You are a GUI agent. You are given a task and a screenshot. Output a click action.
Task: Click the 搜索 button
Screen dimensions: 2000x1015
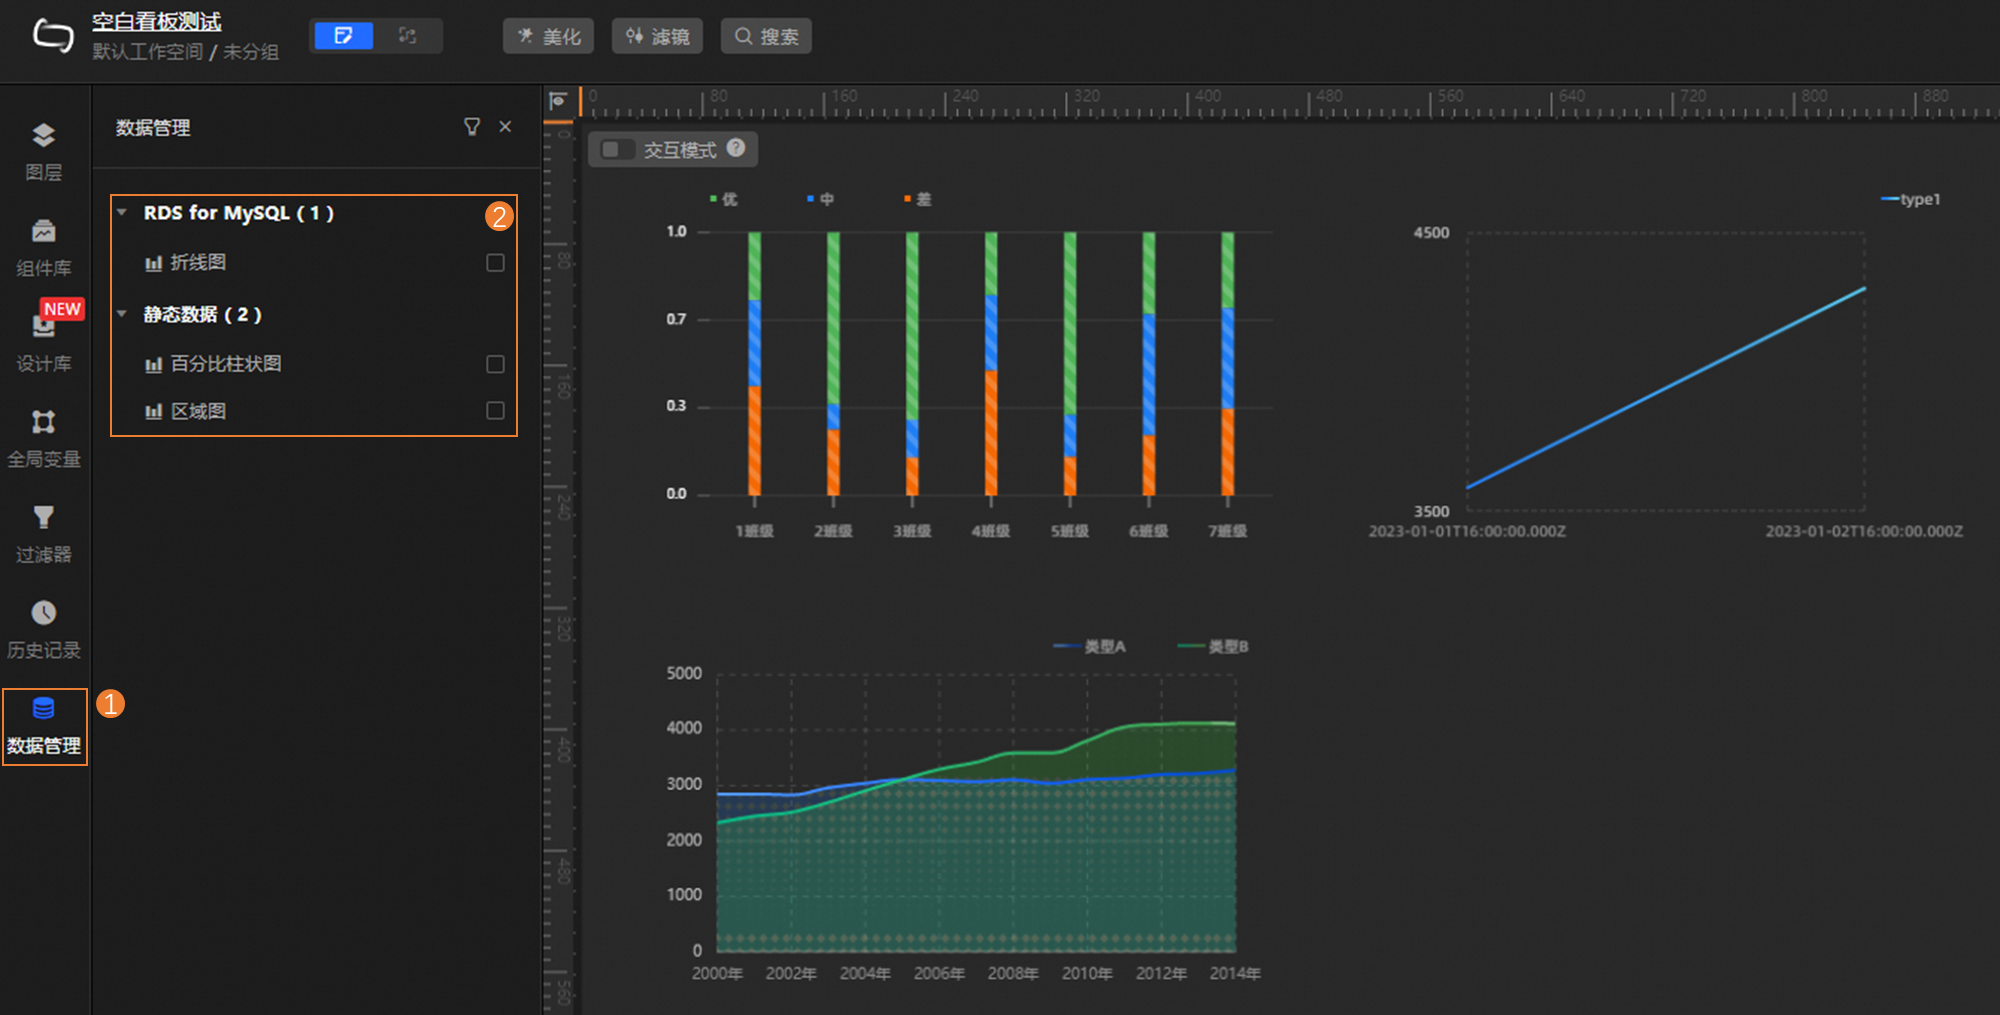tap(766, 35)
